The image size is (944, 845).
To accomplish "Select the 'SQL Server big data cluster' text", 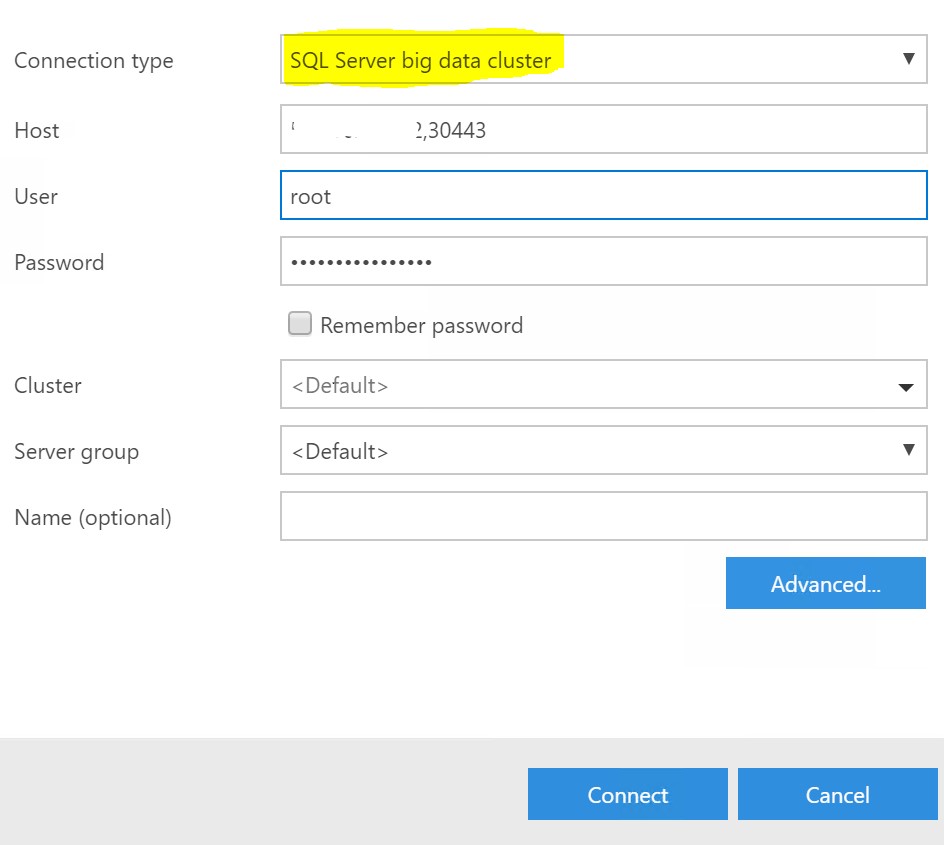I will 420,61.
